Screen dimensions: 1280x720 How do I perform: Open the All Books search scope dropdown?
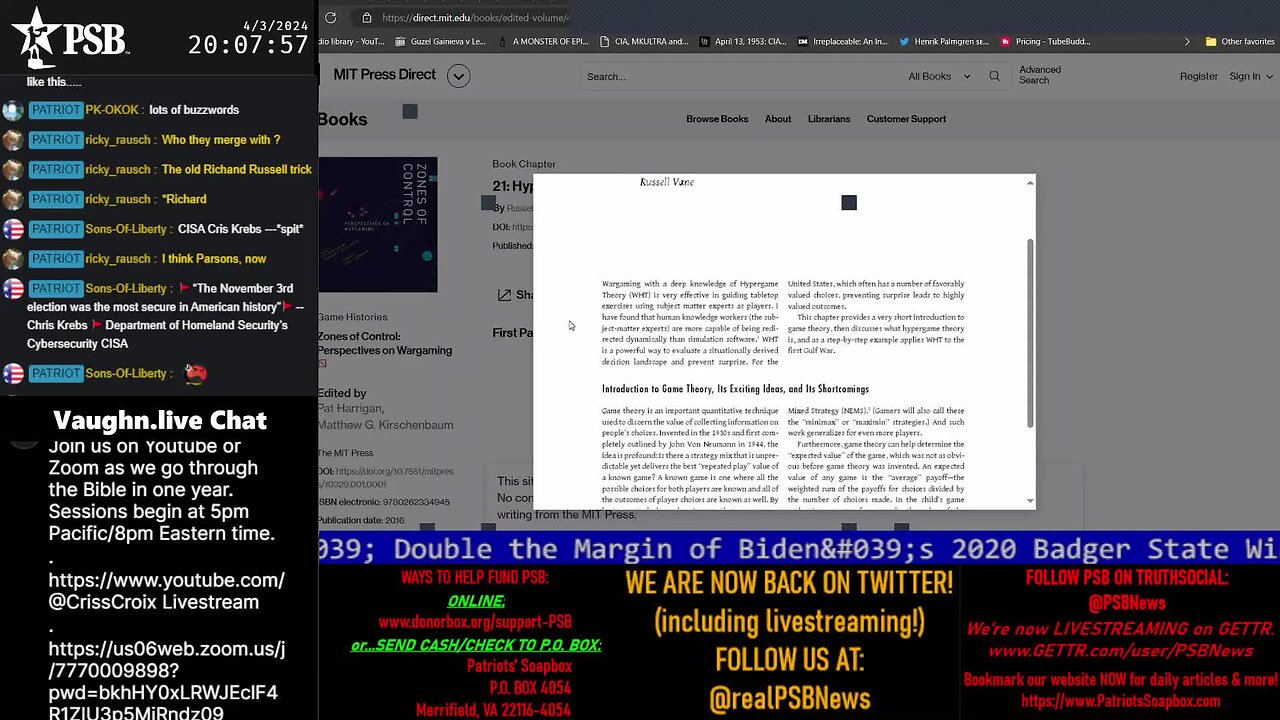pyautogui.click(x=939, y=76)
